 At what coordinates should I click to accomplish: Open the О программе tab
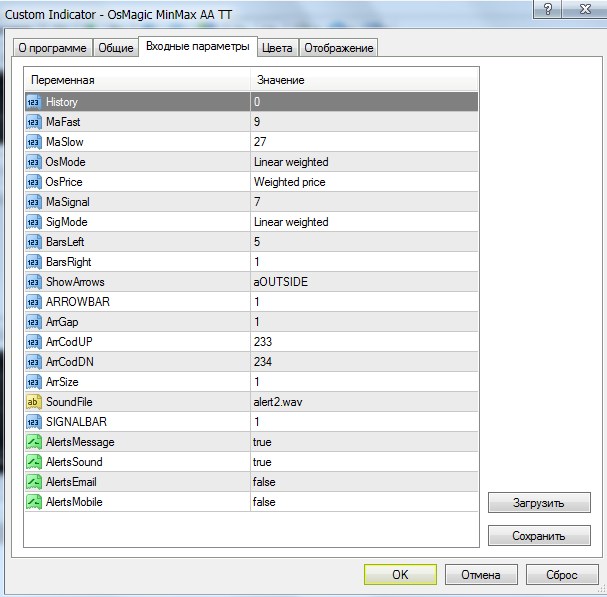pos(52,48)
